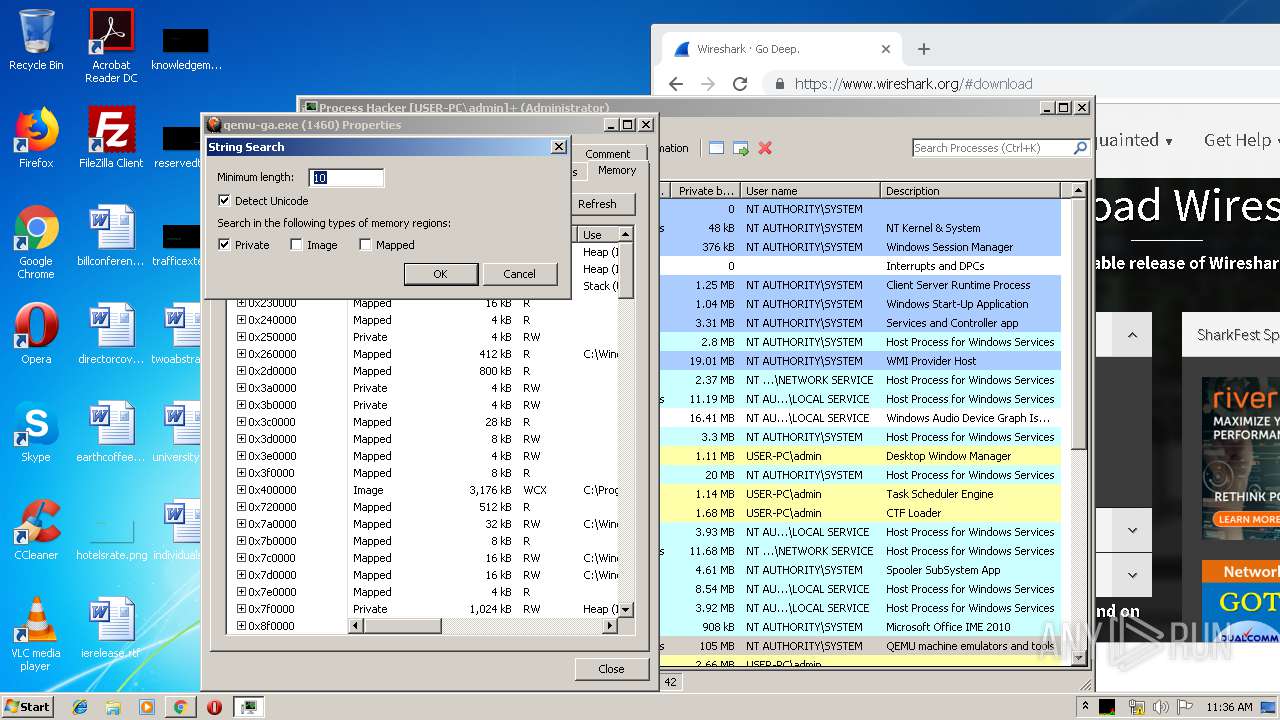Click the Process Hacker find window icon

(x=716, y=148)
